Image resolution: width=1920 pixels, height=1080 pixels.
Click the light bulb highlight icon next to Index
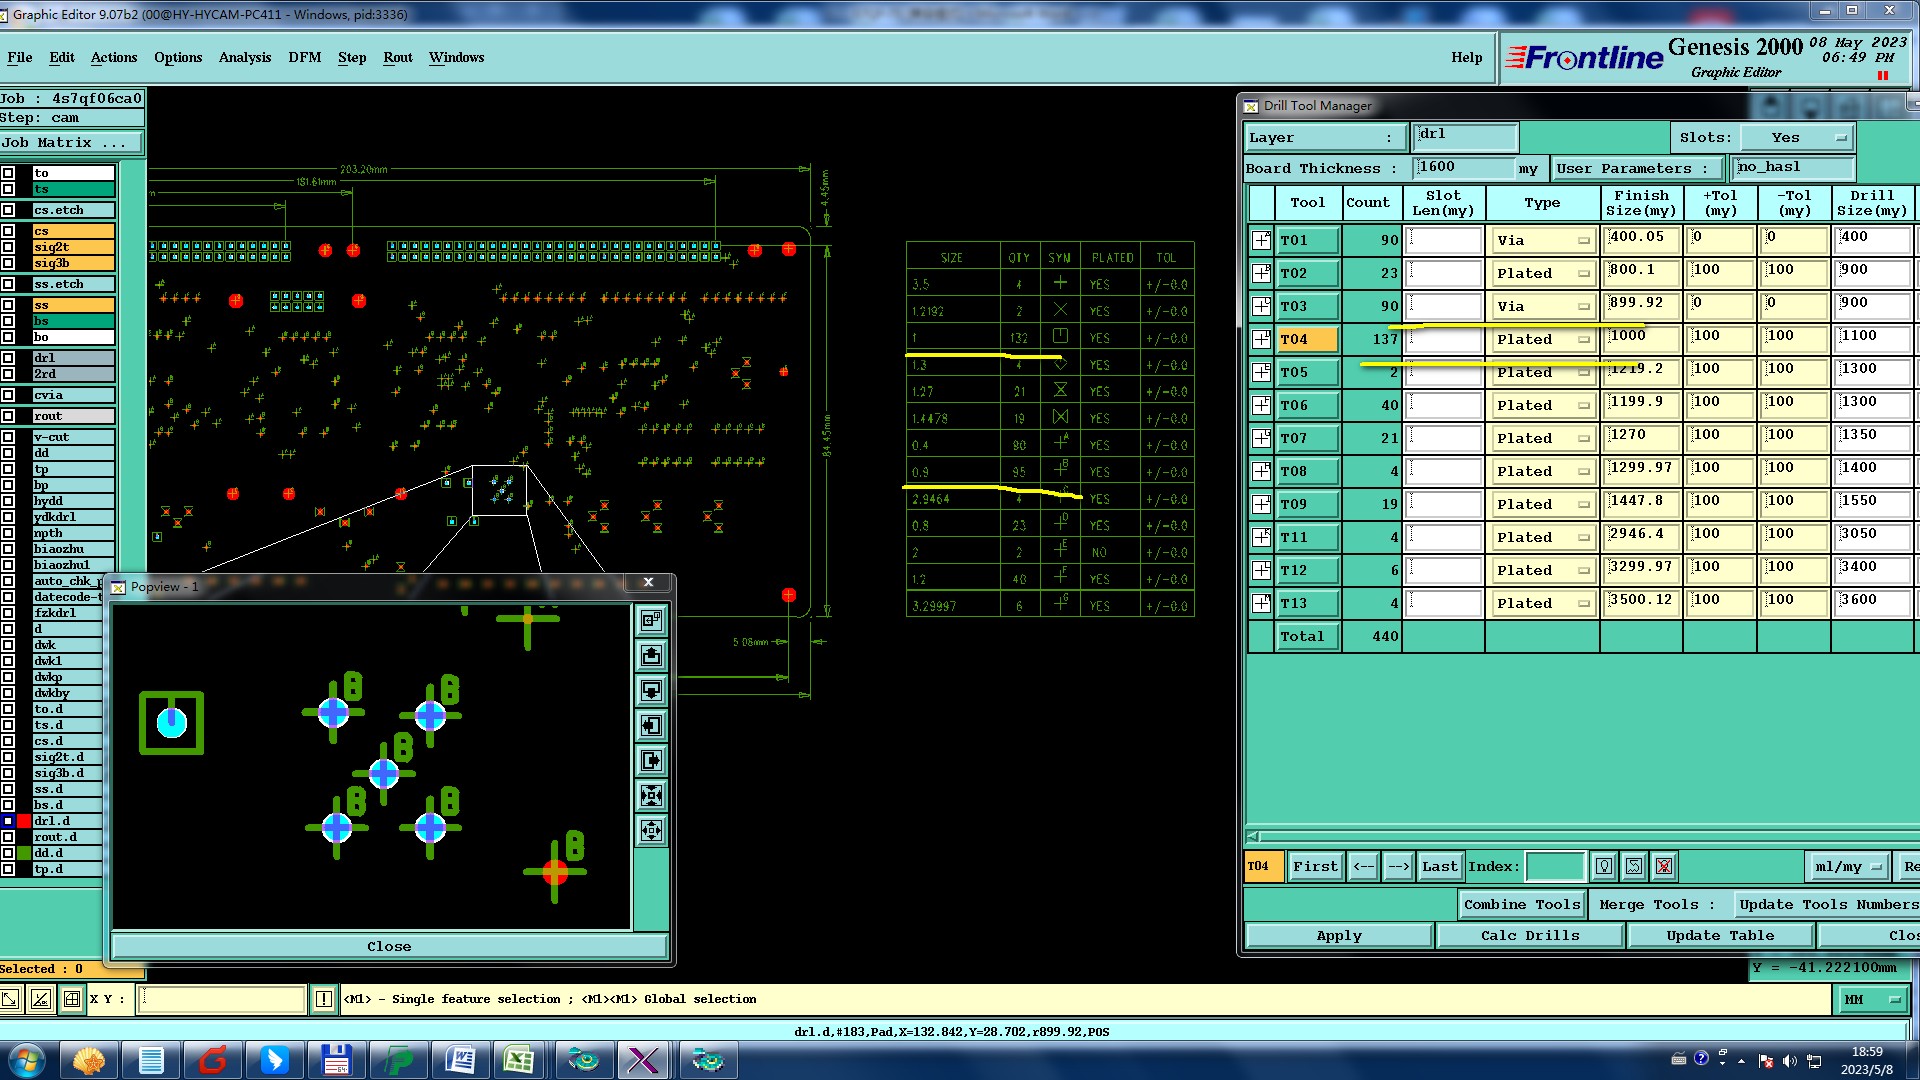coord(1604,867)
